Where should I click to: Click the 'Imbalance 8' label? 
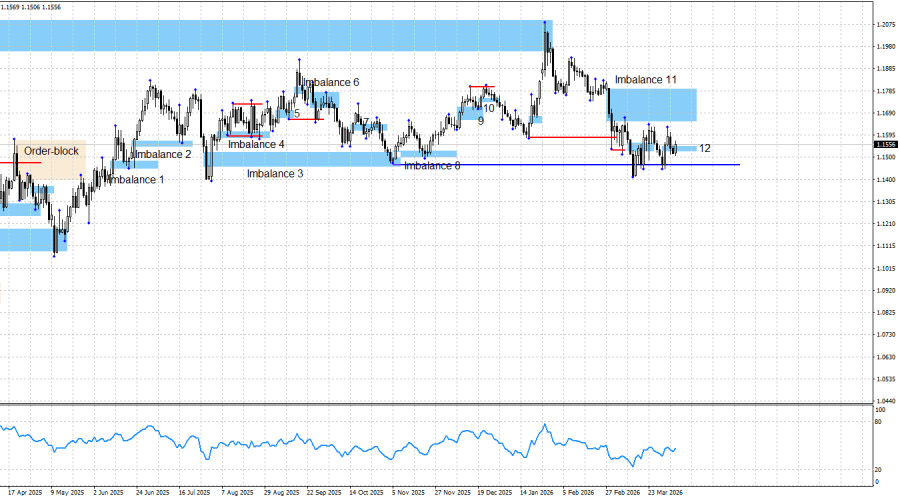point(432,165)
